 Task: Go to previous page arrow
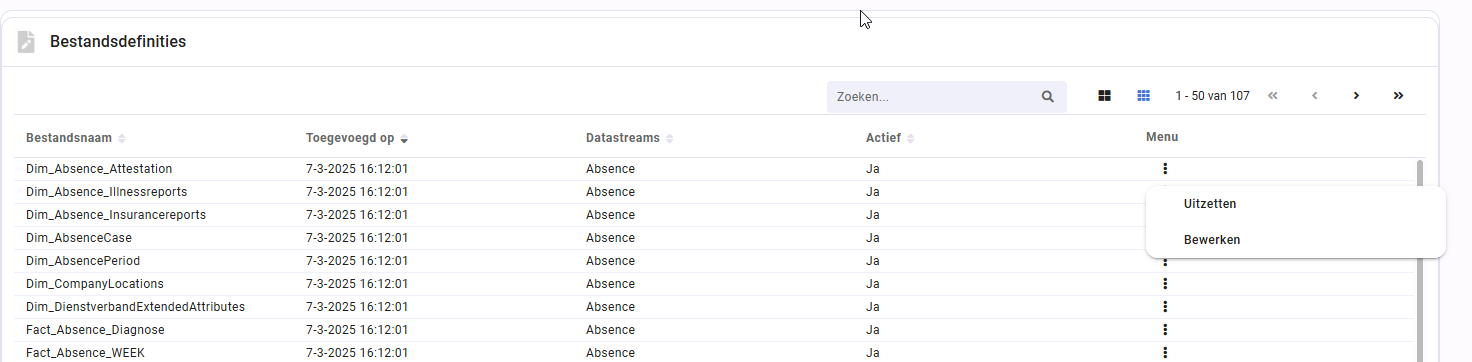point(1315,96)
